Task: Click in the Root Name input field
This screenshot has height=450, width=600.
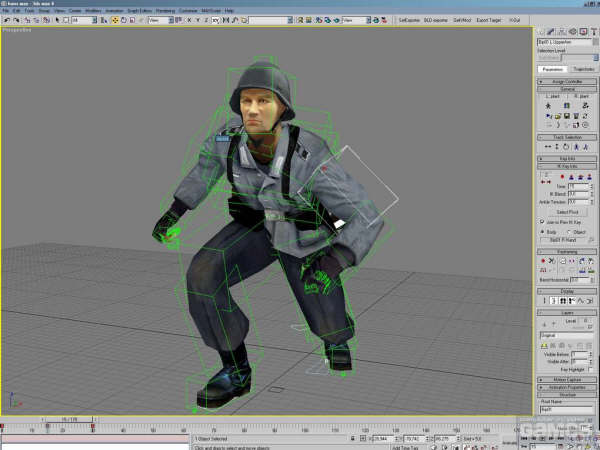Action: 567,409
